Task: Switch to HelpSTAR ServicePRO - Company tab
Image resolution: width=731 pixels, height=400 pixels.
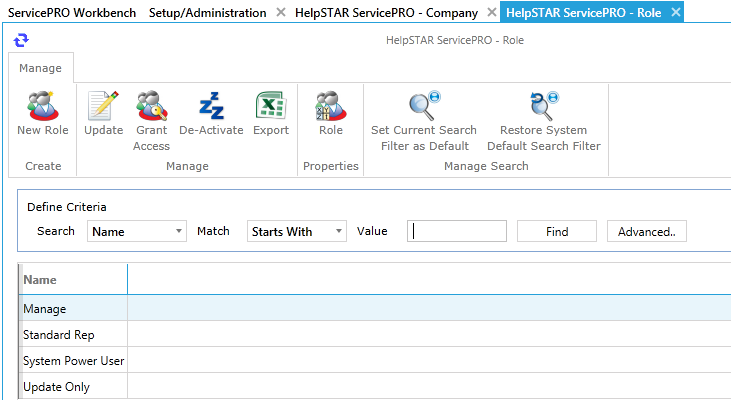Action: pos(386,13)
